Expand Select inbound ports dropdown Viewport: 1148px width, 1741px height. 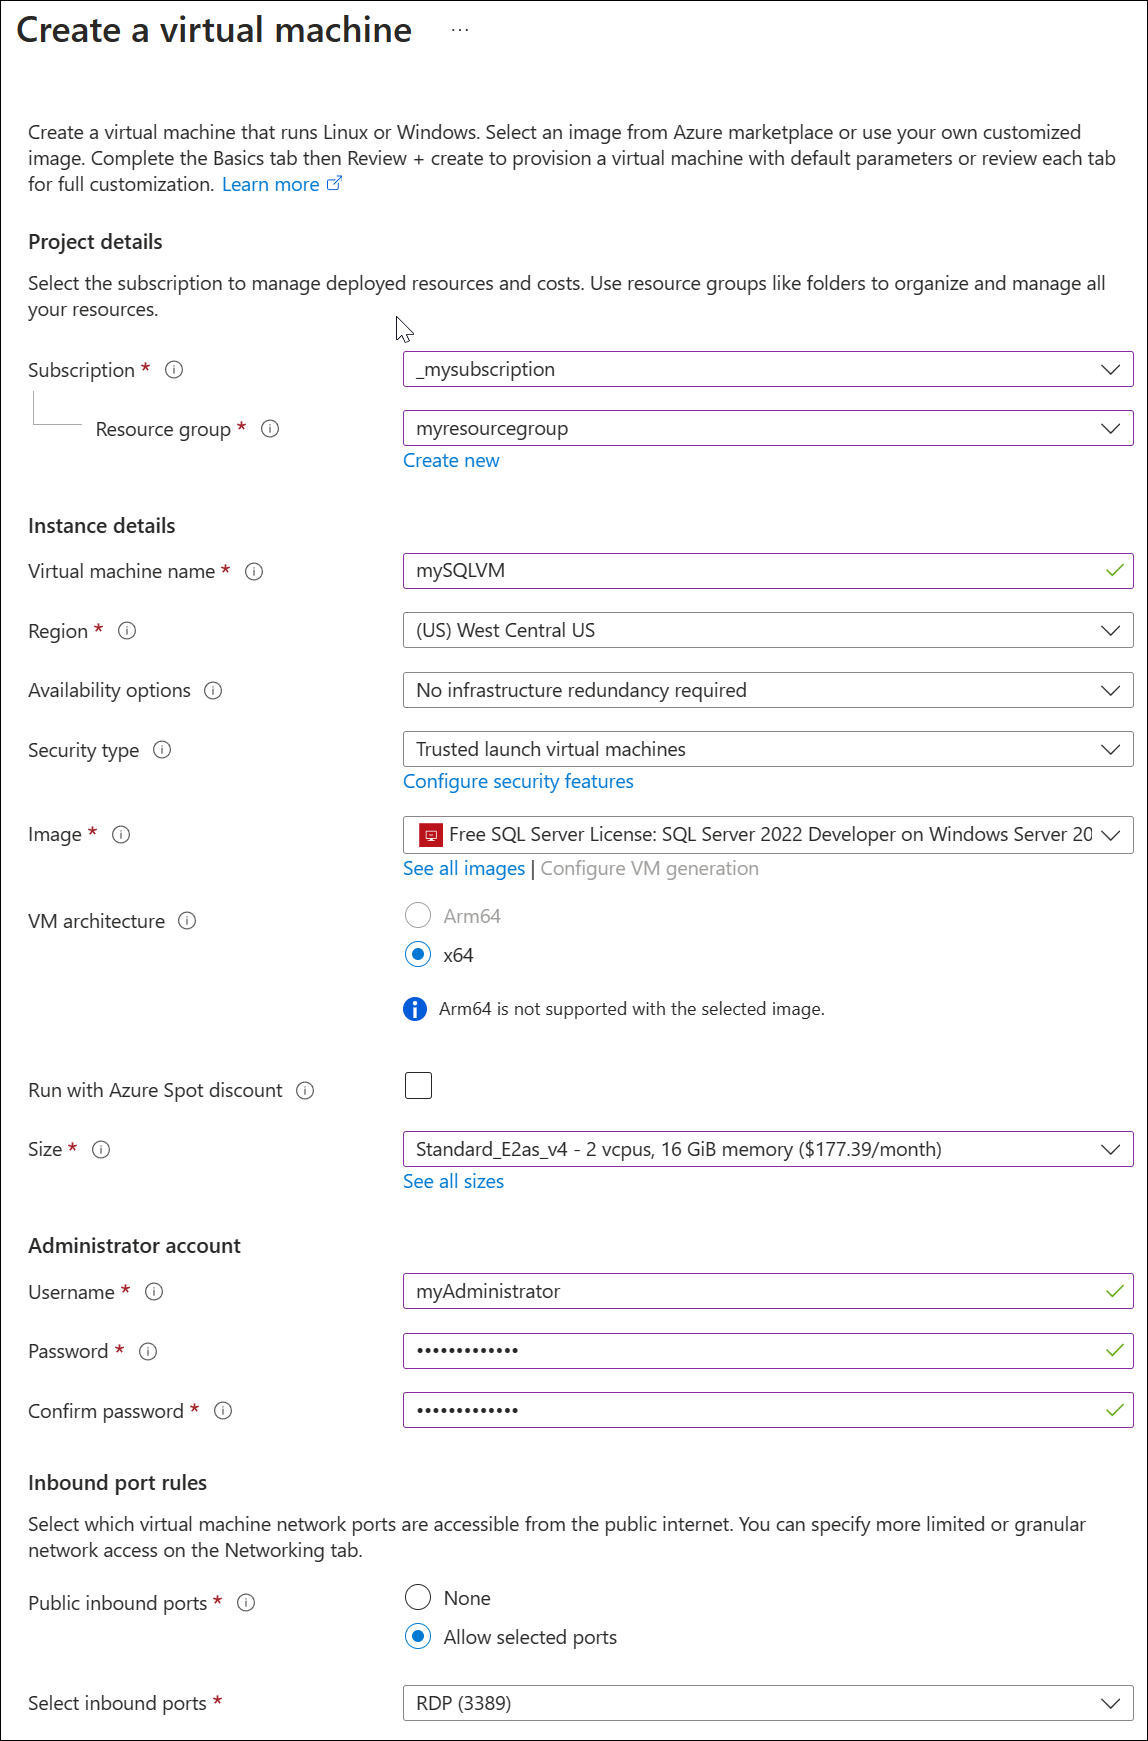[767, 1703]
